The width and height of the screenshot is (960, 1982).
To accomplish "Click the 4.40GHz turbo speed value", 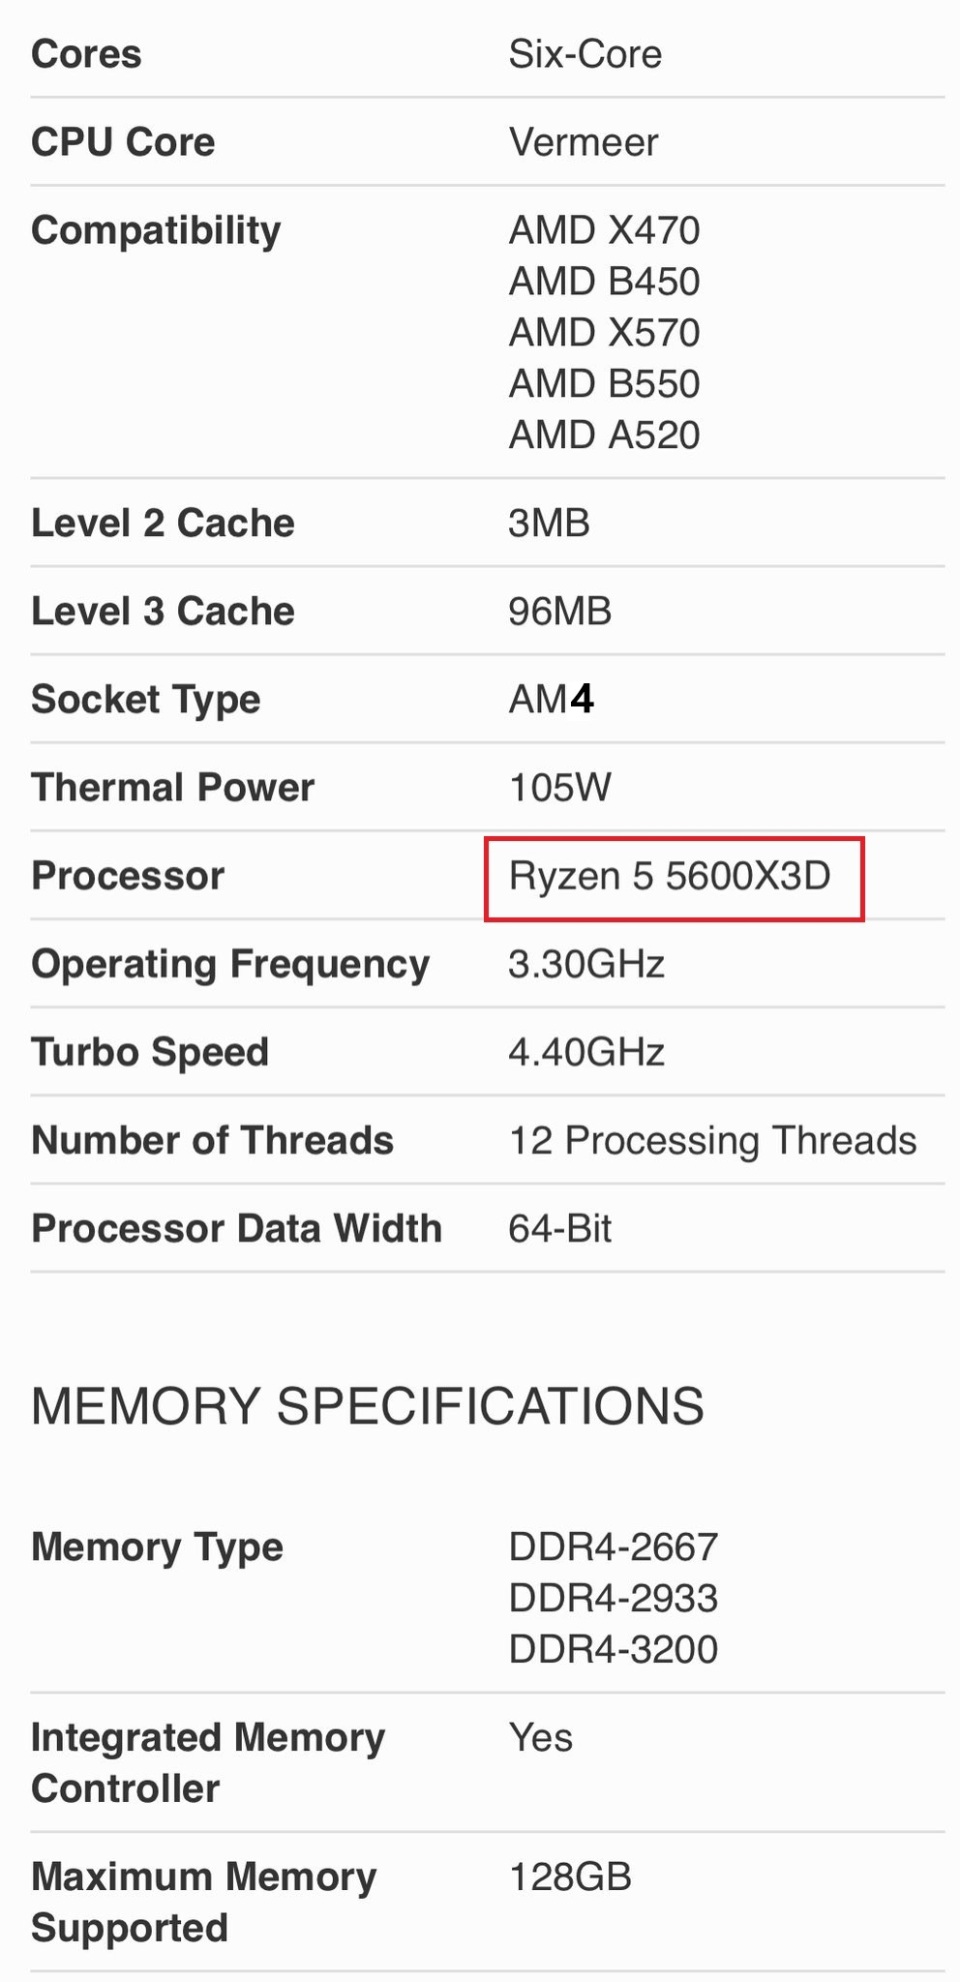I will (x=586, y=1052).
